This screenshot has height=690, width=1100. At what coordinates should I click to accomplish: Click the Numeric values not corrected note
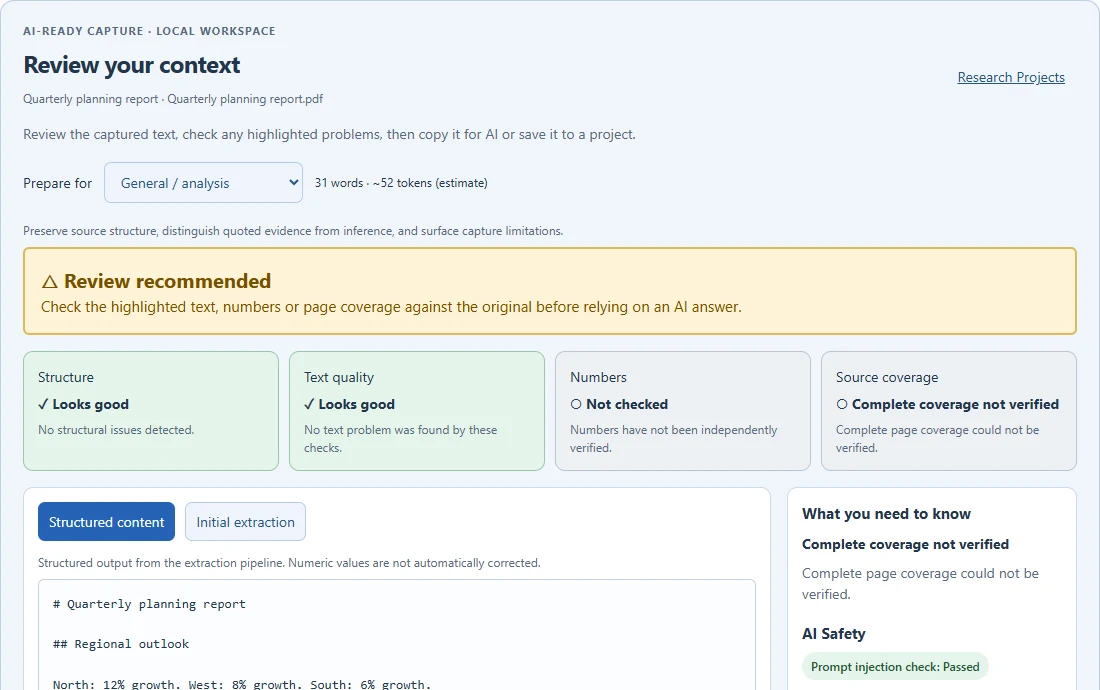(x=289, y=563)
